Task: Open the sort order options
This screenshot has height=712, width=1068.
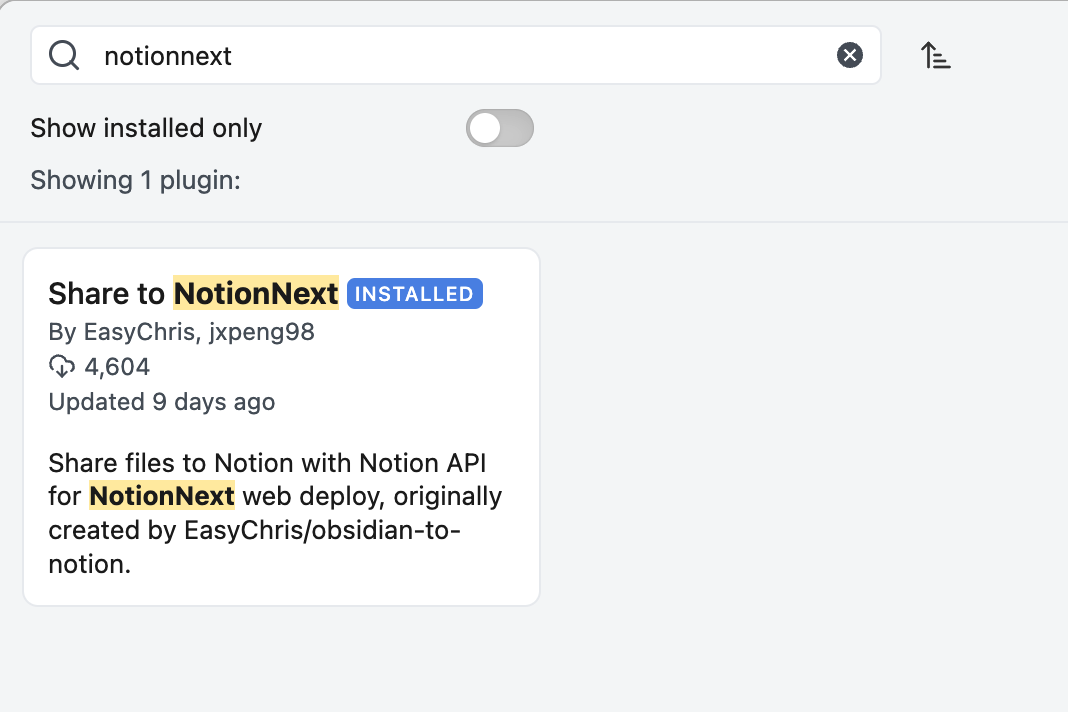Action: [x=935, y=56]
